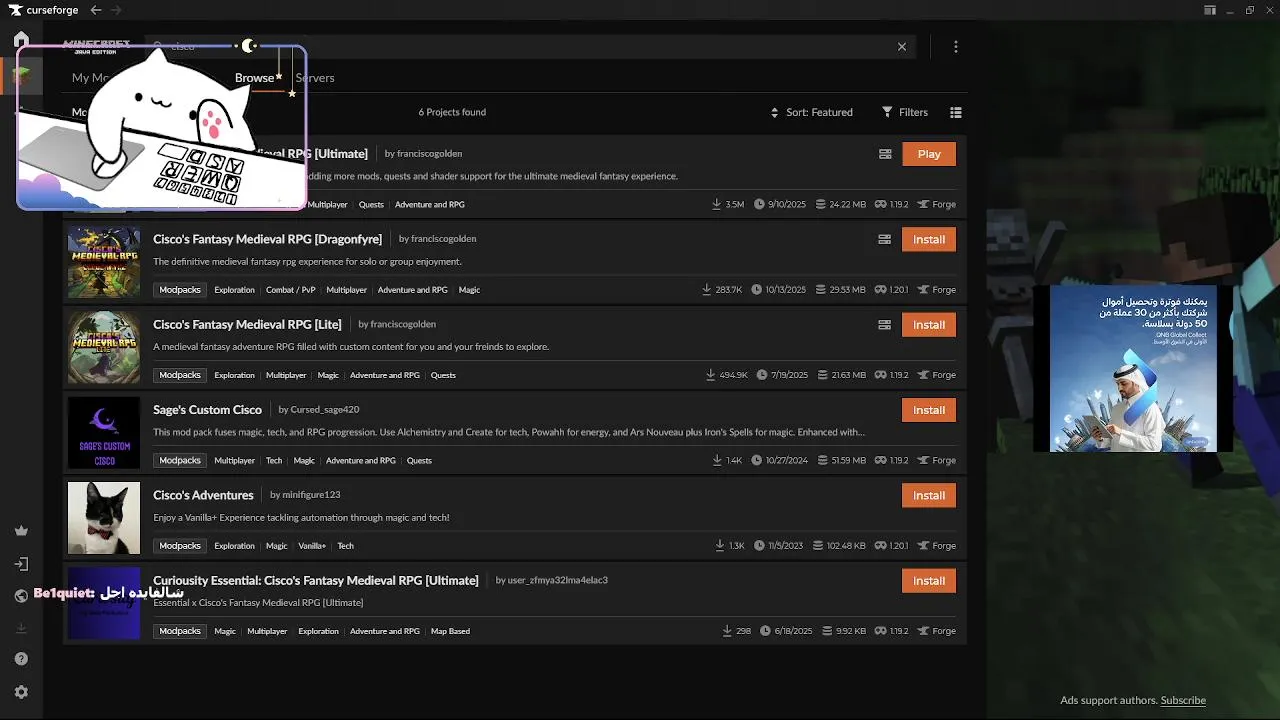Open Cisco's Fantasy Medieval RPG [Dragonfyre] title
This screenshot has height=720, width=1280.
[267, 239]
